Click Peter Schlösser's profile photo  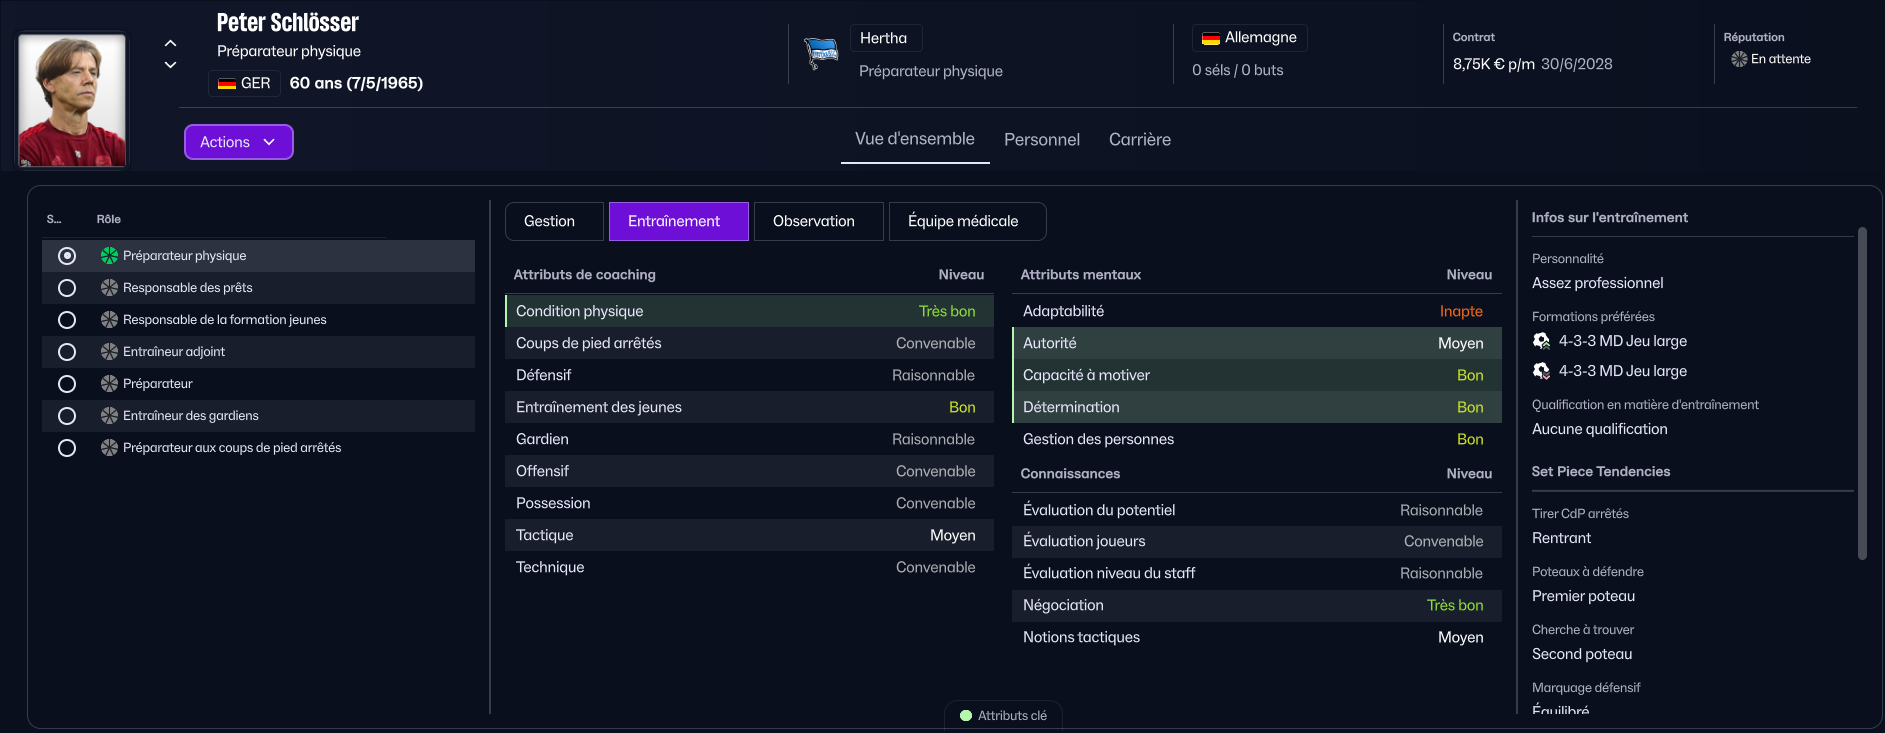click(x=72, y=100)
